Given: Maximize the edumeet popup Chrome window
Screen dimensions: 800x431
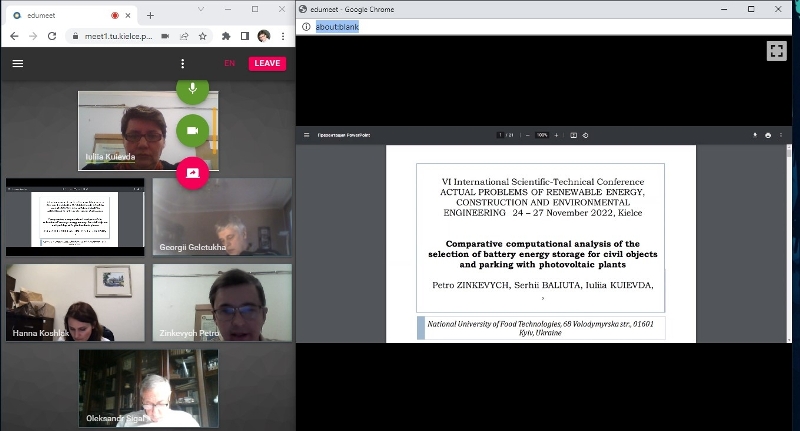Looking at the screenshot, I should [751, 9].
